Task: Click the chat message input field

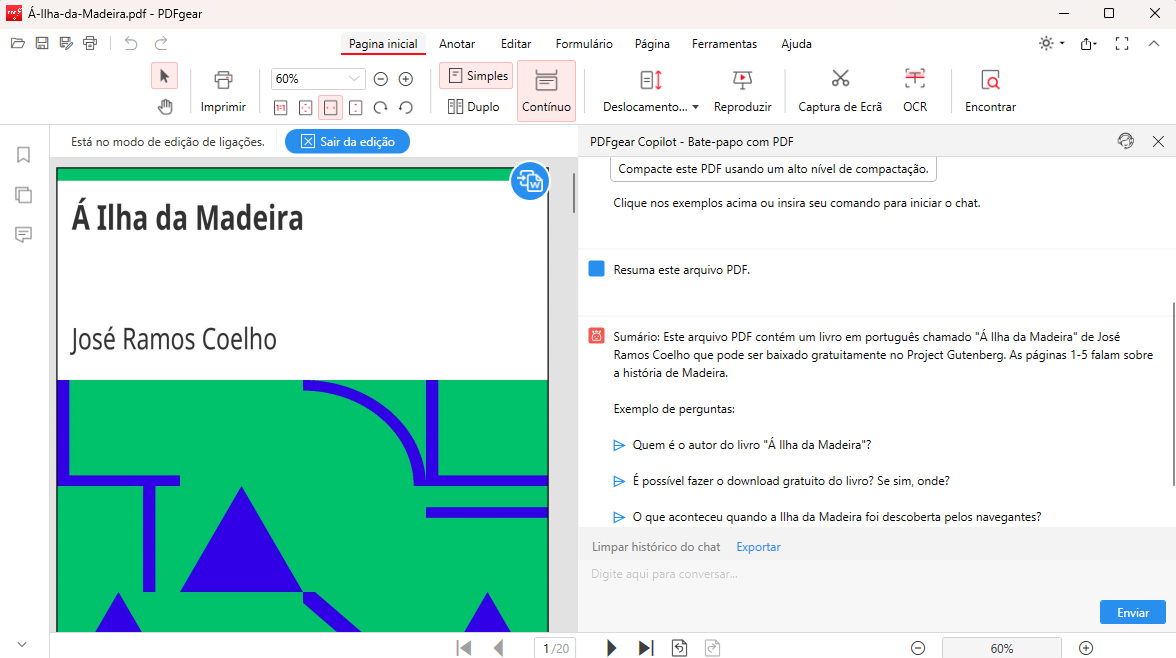Action: point(877,574)
